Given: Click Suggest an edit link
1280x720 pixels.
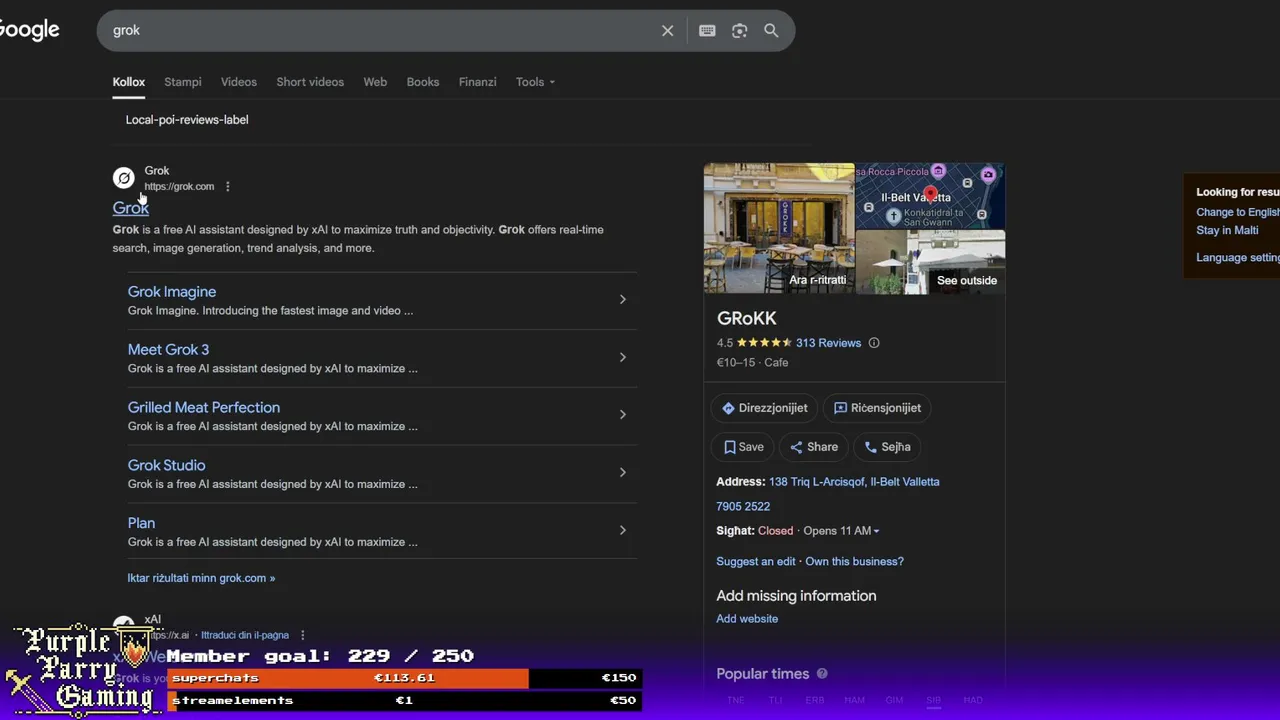Looking at the screenshot, I should [x=756, y=562].
